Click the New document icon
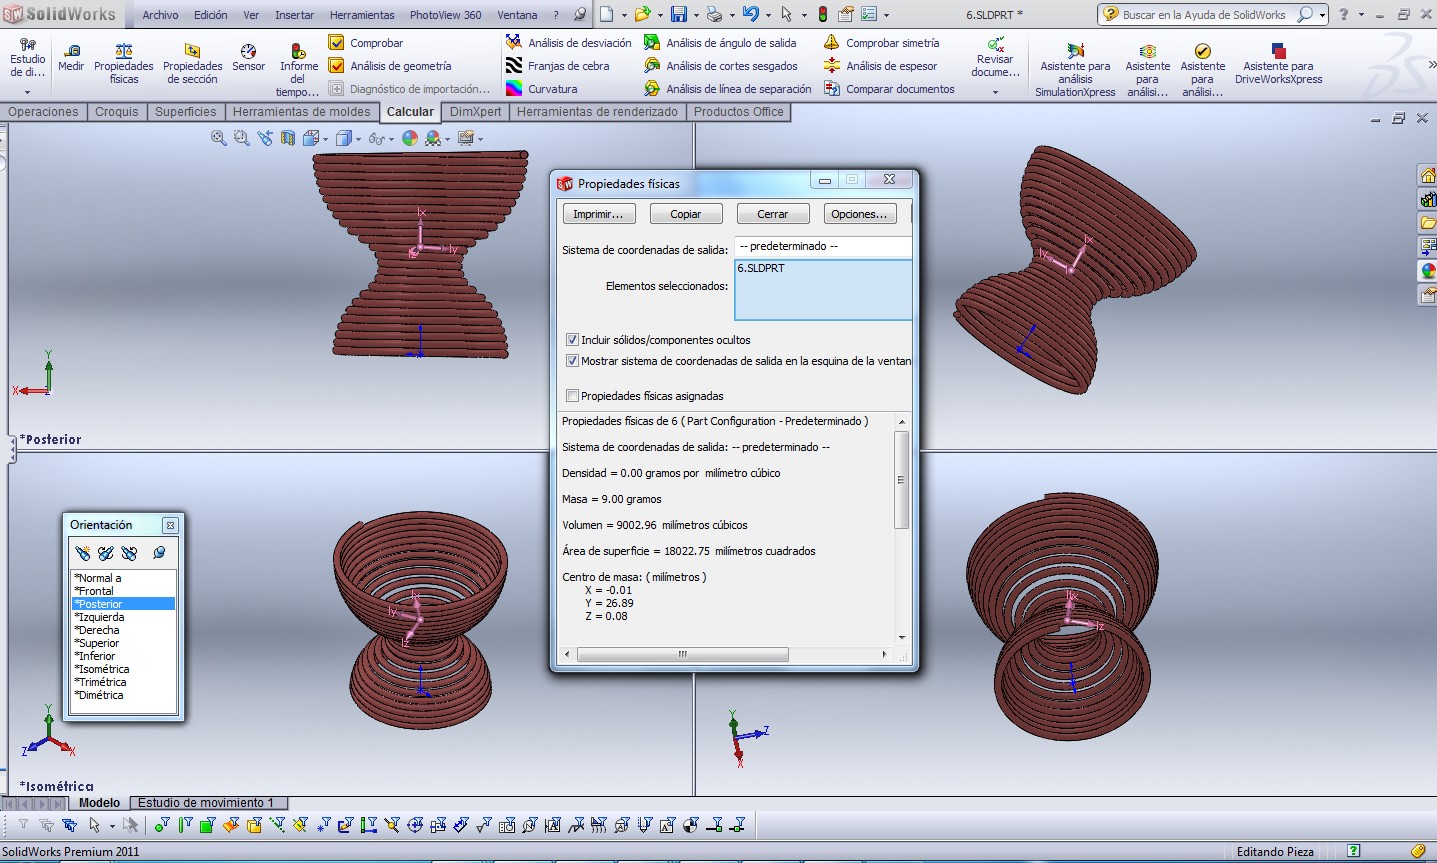This screenshot has width=1437, height=863. (x=606, y=14)
